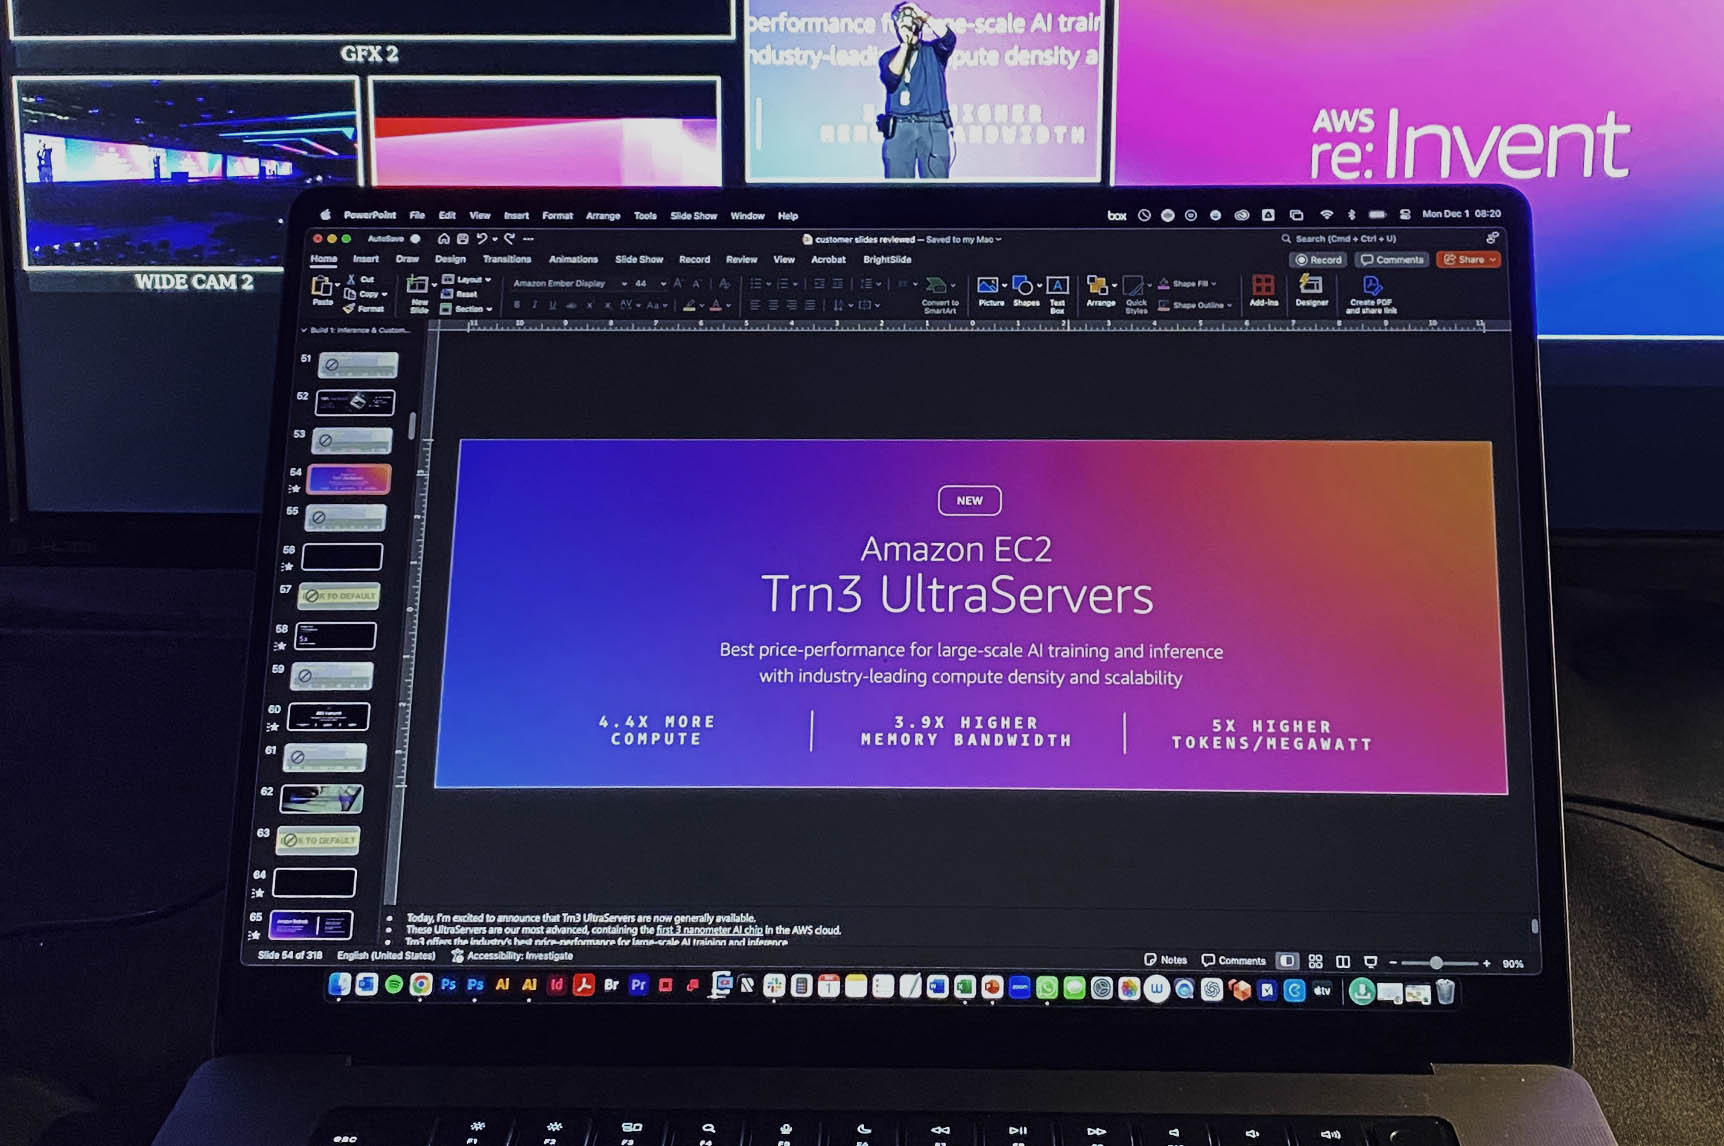Insert a Picture from the ribbon
The height and width of the screenshot is (1146, 1724).
[x=989, y=289]
